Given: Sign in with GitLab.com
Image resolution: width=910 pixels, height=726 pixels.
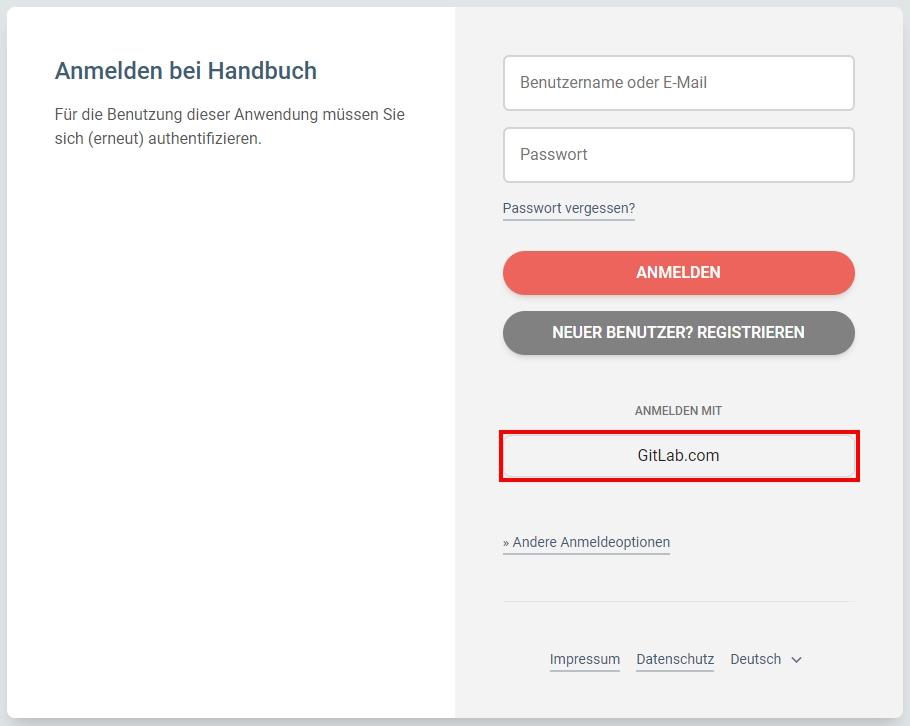Looking at the screenshot, I should 679,456.
